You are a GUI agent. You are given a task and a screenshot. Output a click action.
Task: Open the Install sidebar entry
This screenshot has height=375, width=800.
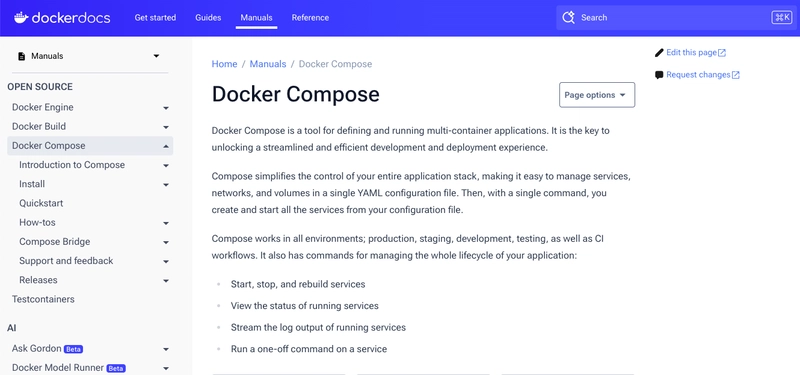pos(32,184)
